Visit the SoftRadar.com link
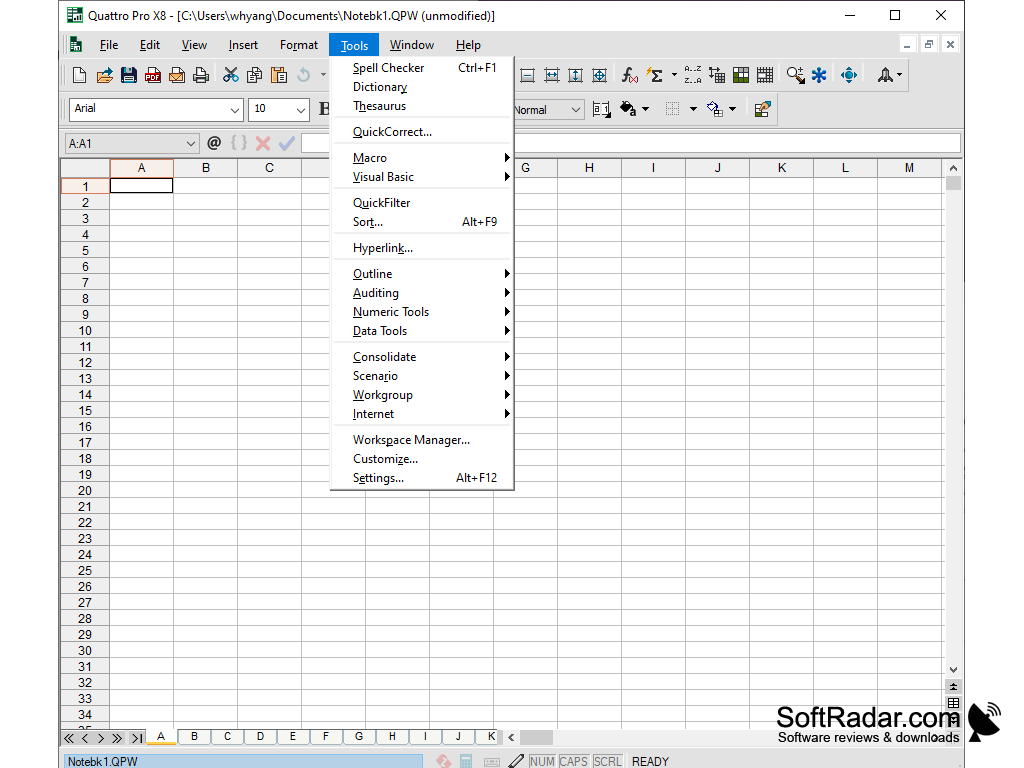Screen dimensions: 1024x768 (866, 718)
